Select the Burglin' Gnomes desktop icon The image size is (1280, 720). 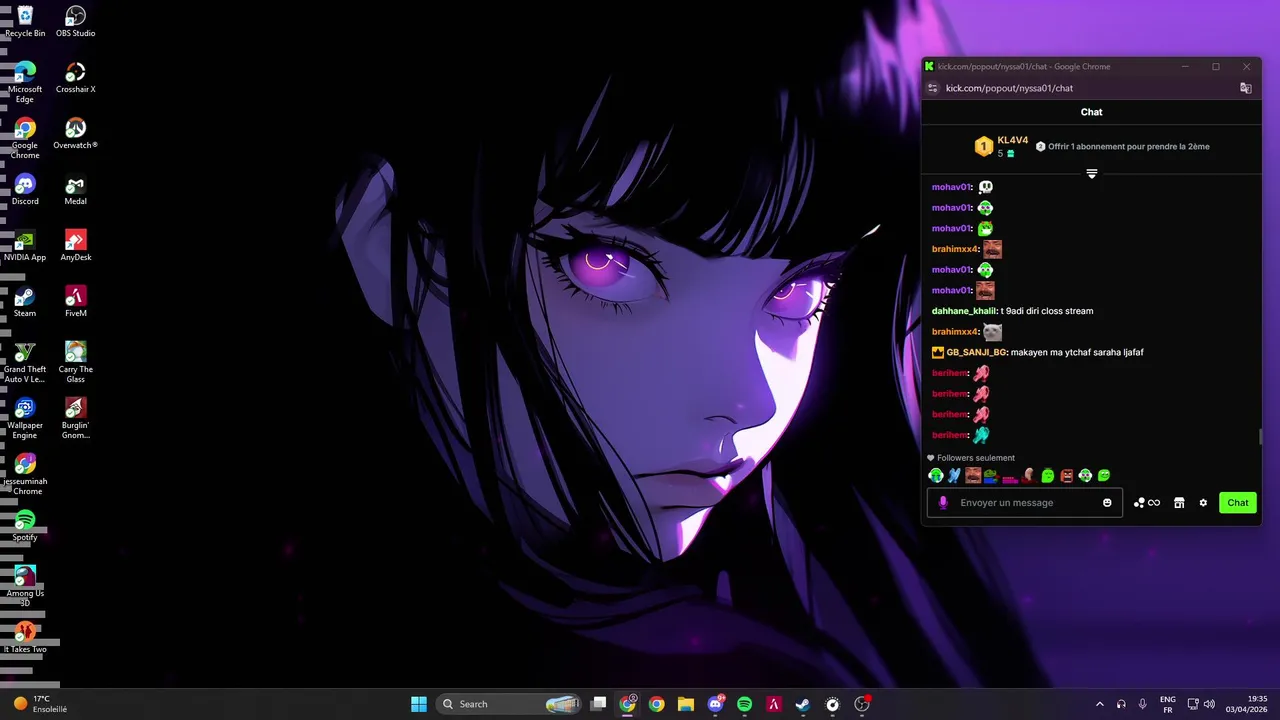pos(75,418)
